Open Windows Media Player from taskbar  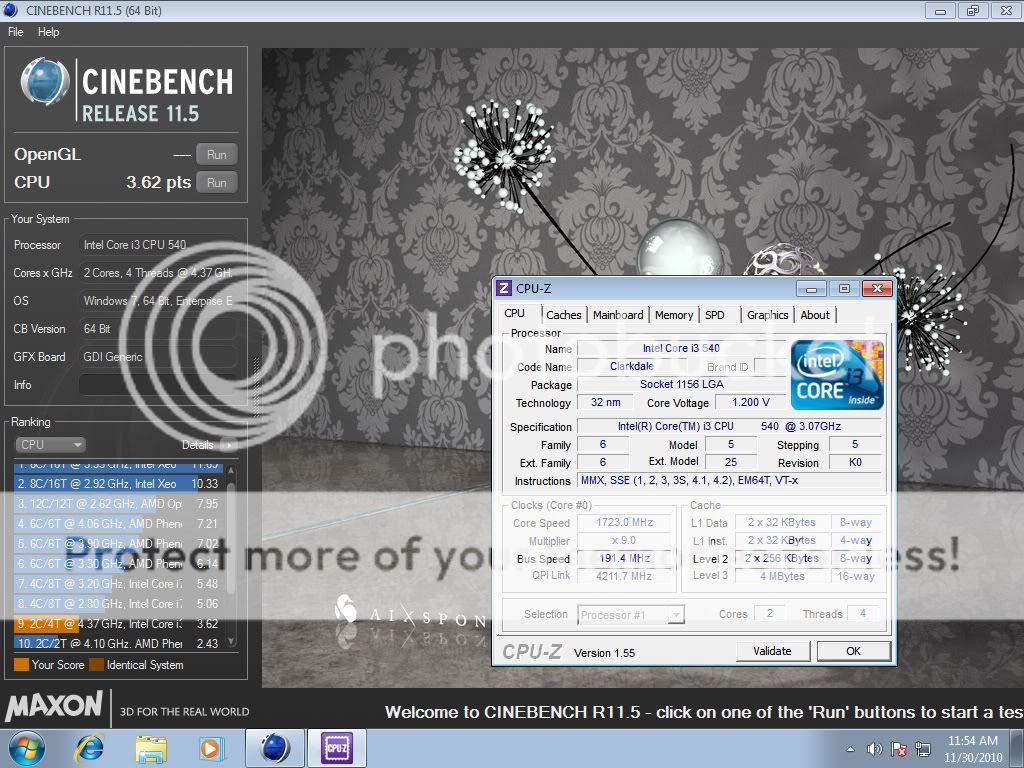point(211,748)
